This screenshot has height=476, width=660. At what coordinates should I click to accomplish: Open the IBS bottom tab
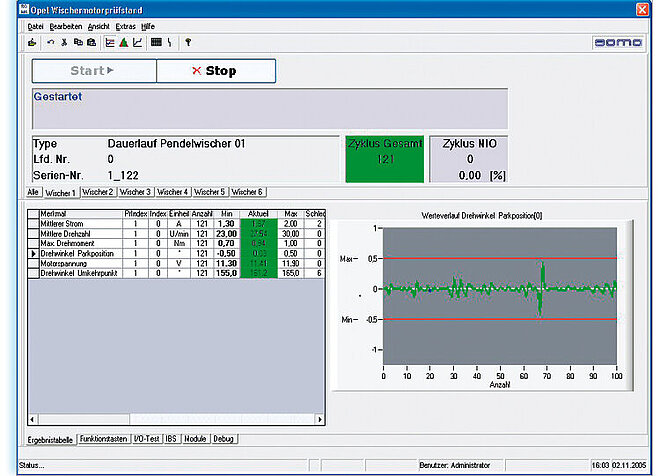[171, 439]
